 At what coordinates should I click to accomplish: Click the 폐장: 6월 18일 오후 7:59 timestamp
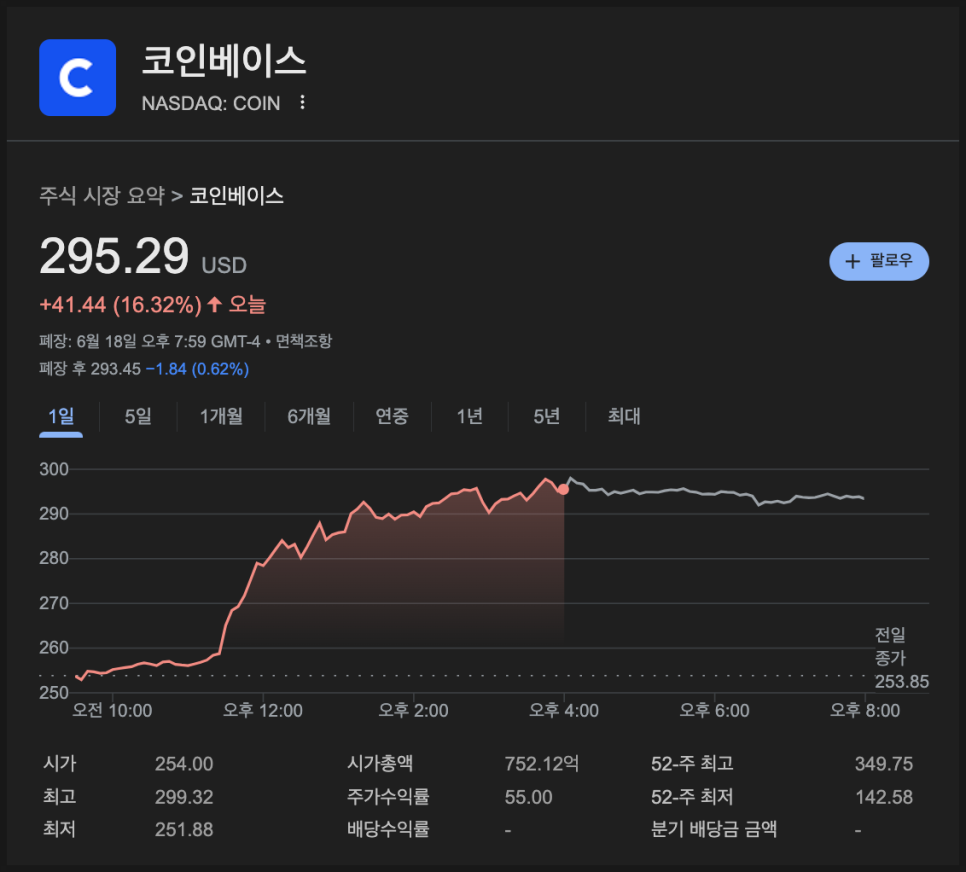[150, 341]
